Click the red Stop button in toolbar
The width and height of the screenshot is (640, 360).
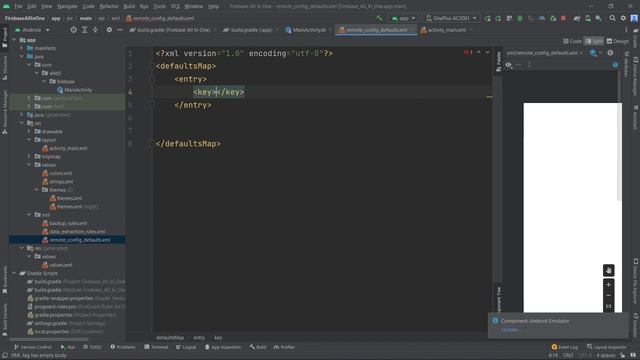(x=563, y=18)
